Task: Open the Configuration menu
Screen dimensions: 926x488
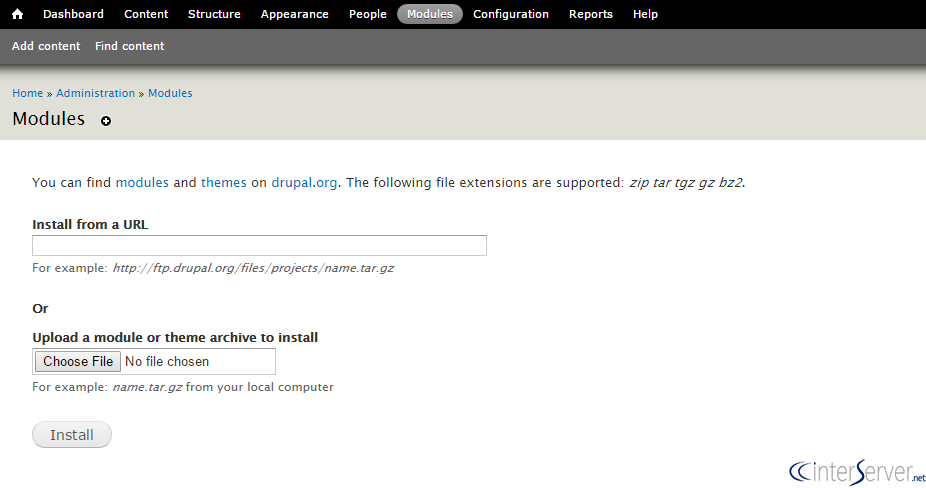Action: pos(511,14)
